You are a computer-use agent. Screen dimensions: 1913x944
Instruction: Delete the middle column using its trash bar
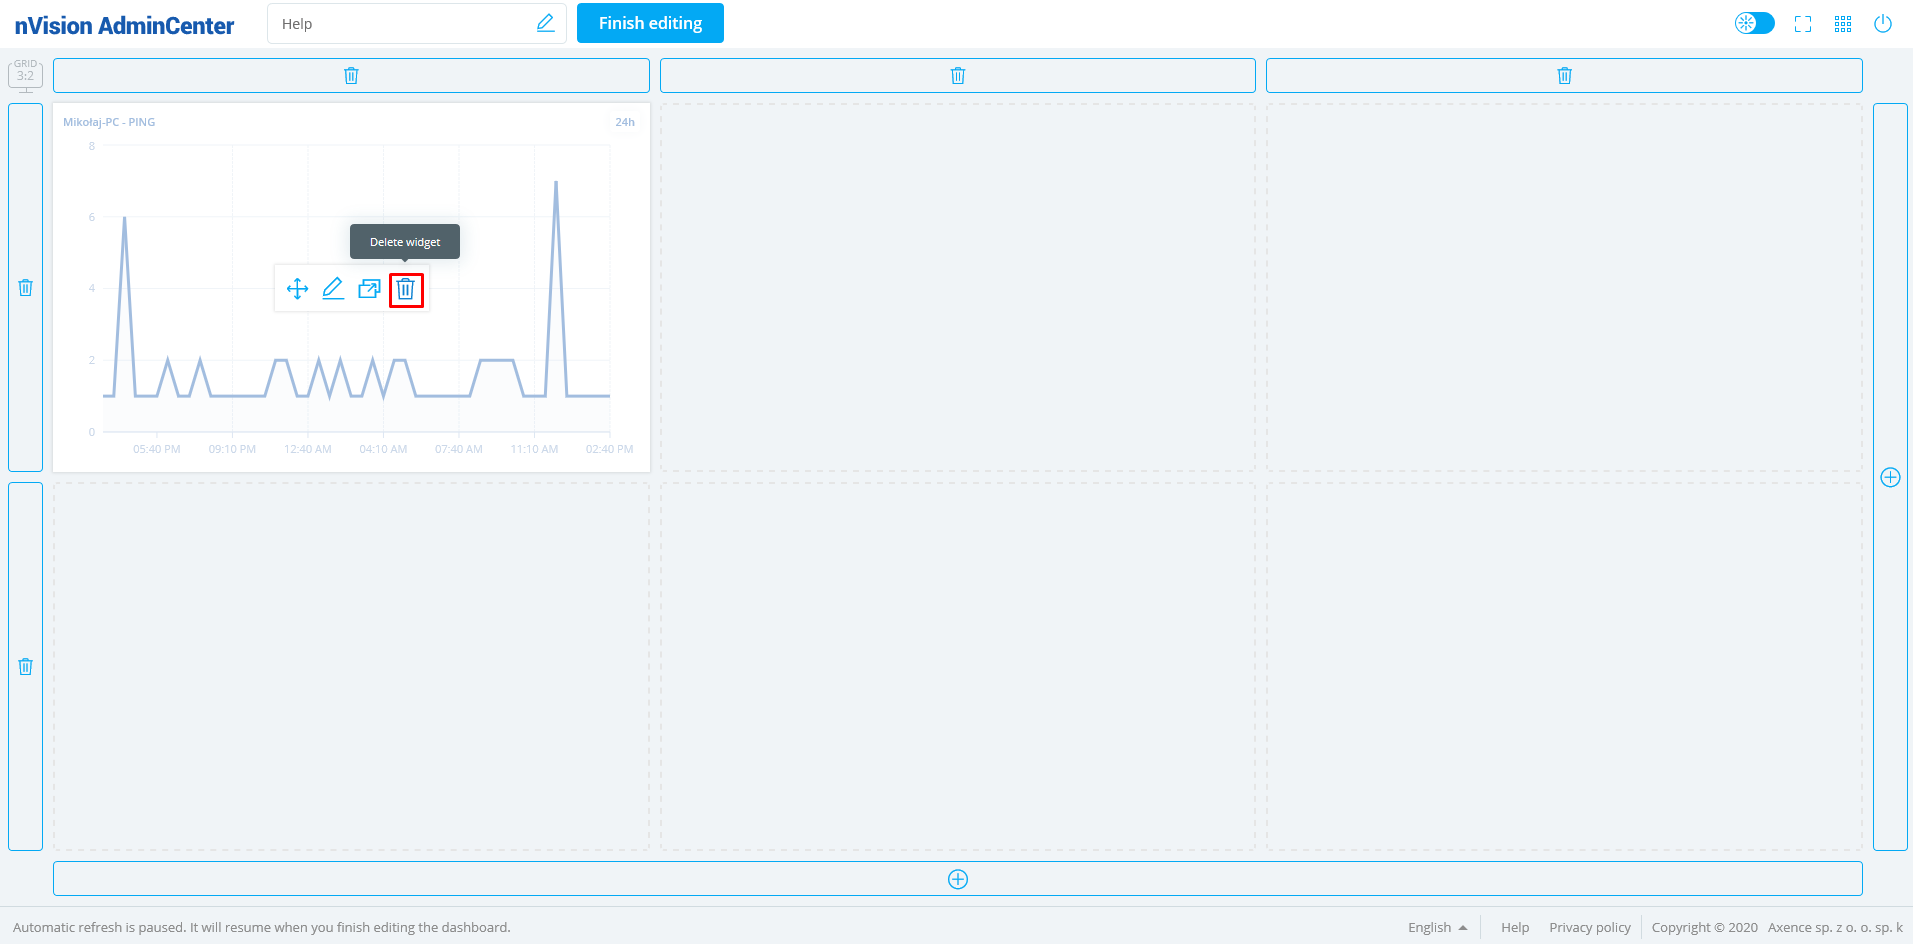point(957,76)
